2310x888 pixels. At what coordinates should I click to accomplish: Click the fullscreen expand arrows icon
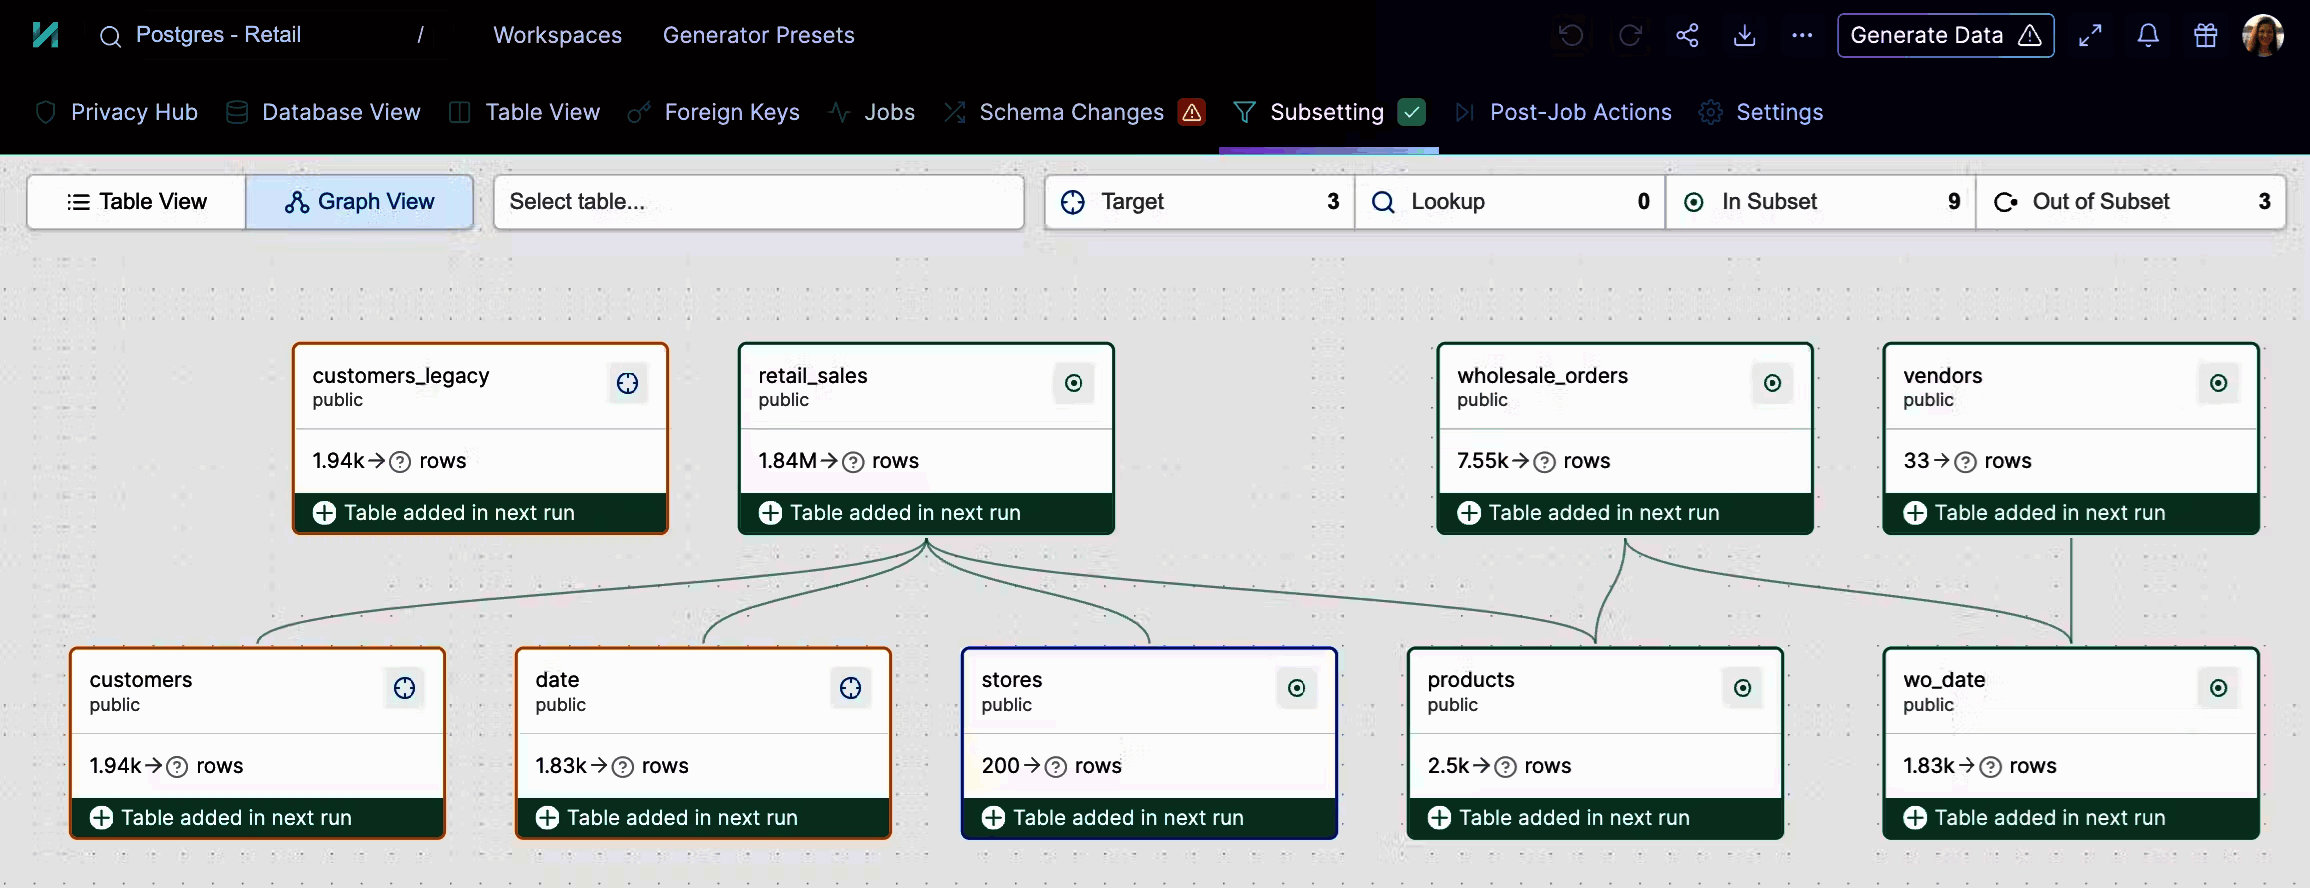(2090, 36)
